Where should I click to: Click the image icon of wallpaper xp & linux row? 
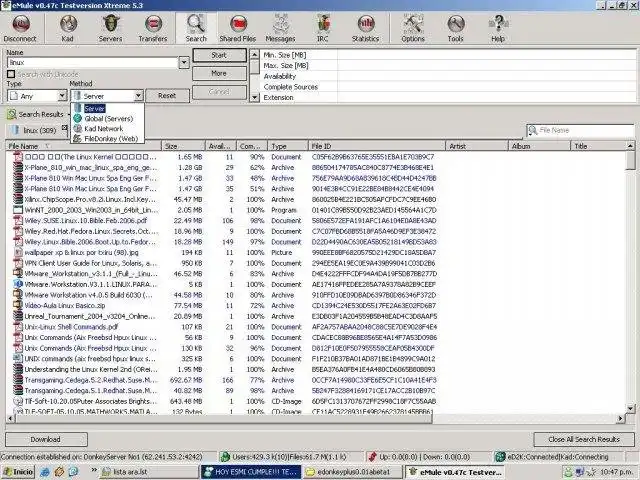tap(18, 253)
